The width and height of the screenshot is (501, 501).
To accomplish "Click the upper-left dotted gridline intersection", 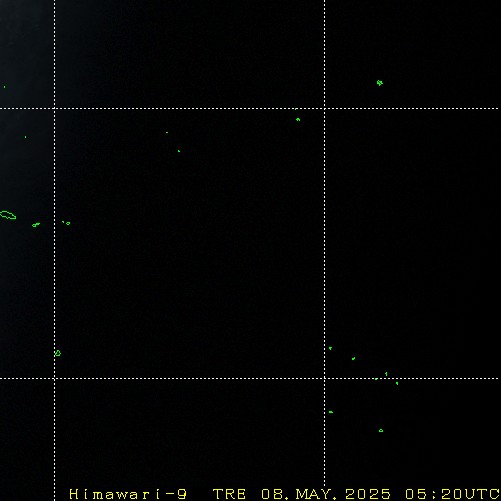I will [54, 108].
